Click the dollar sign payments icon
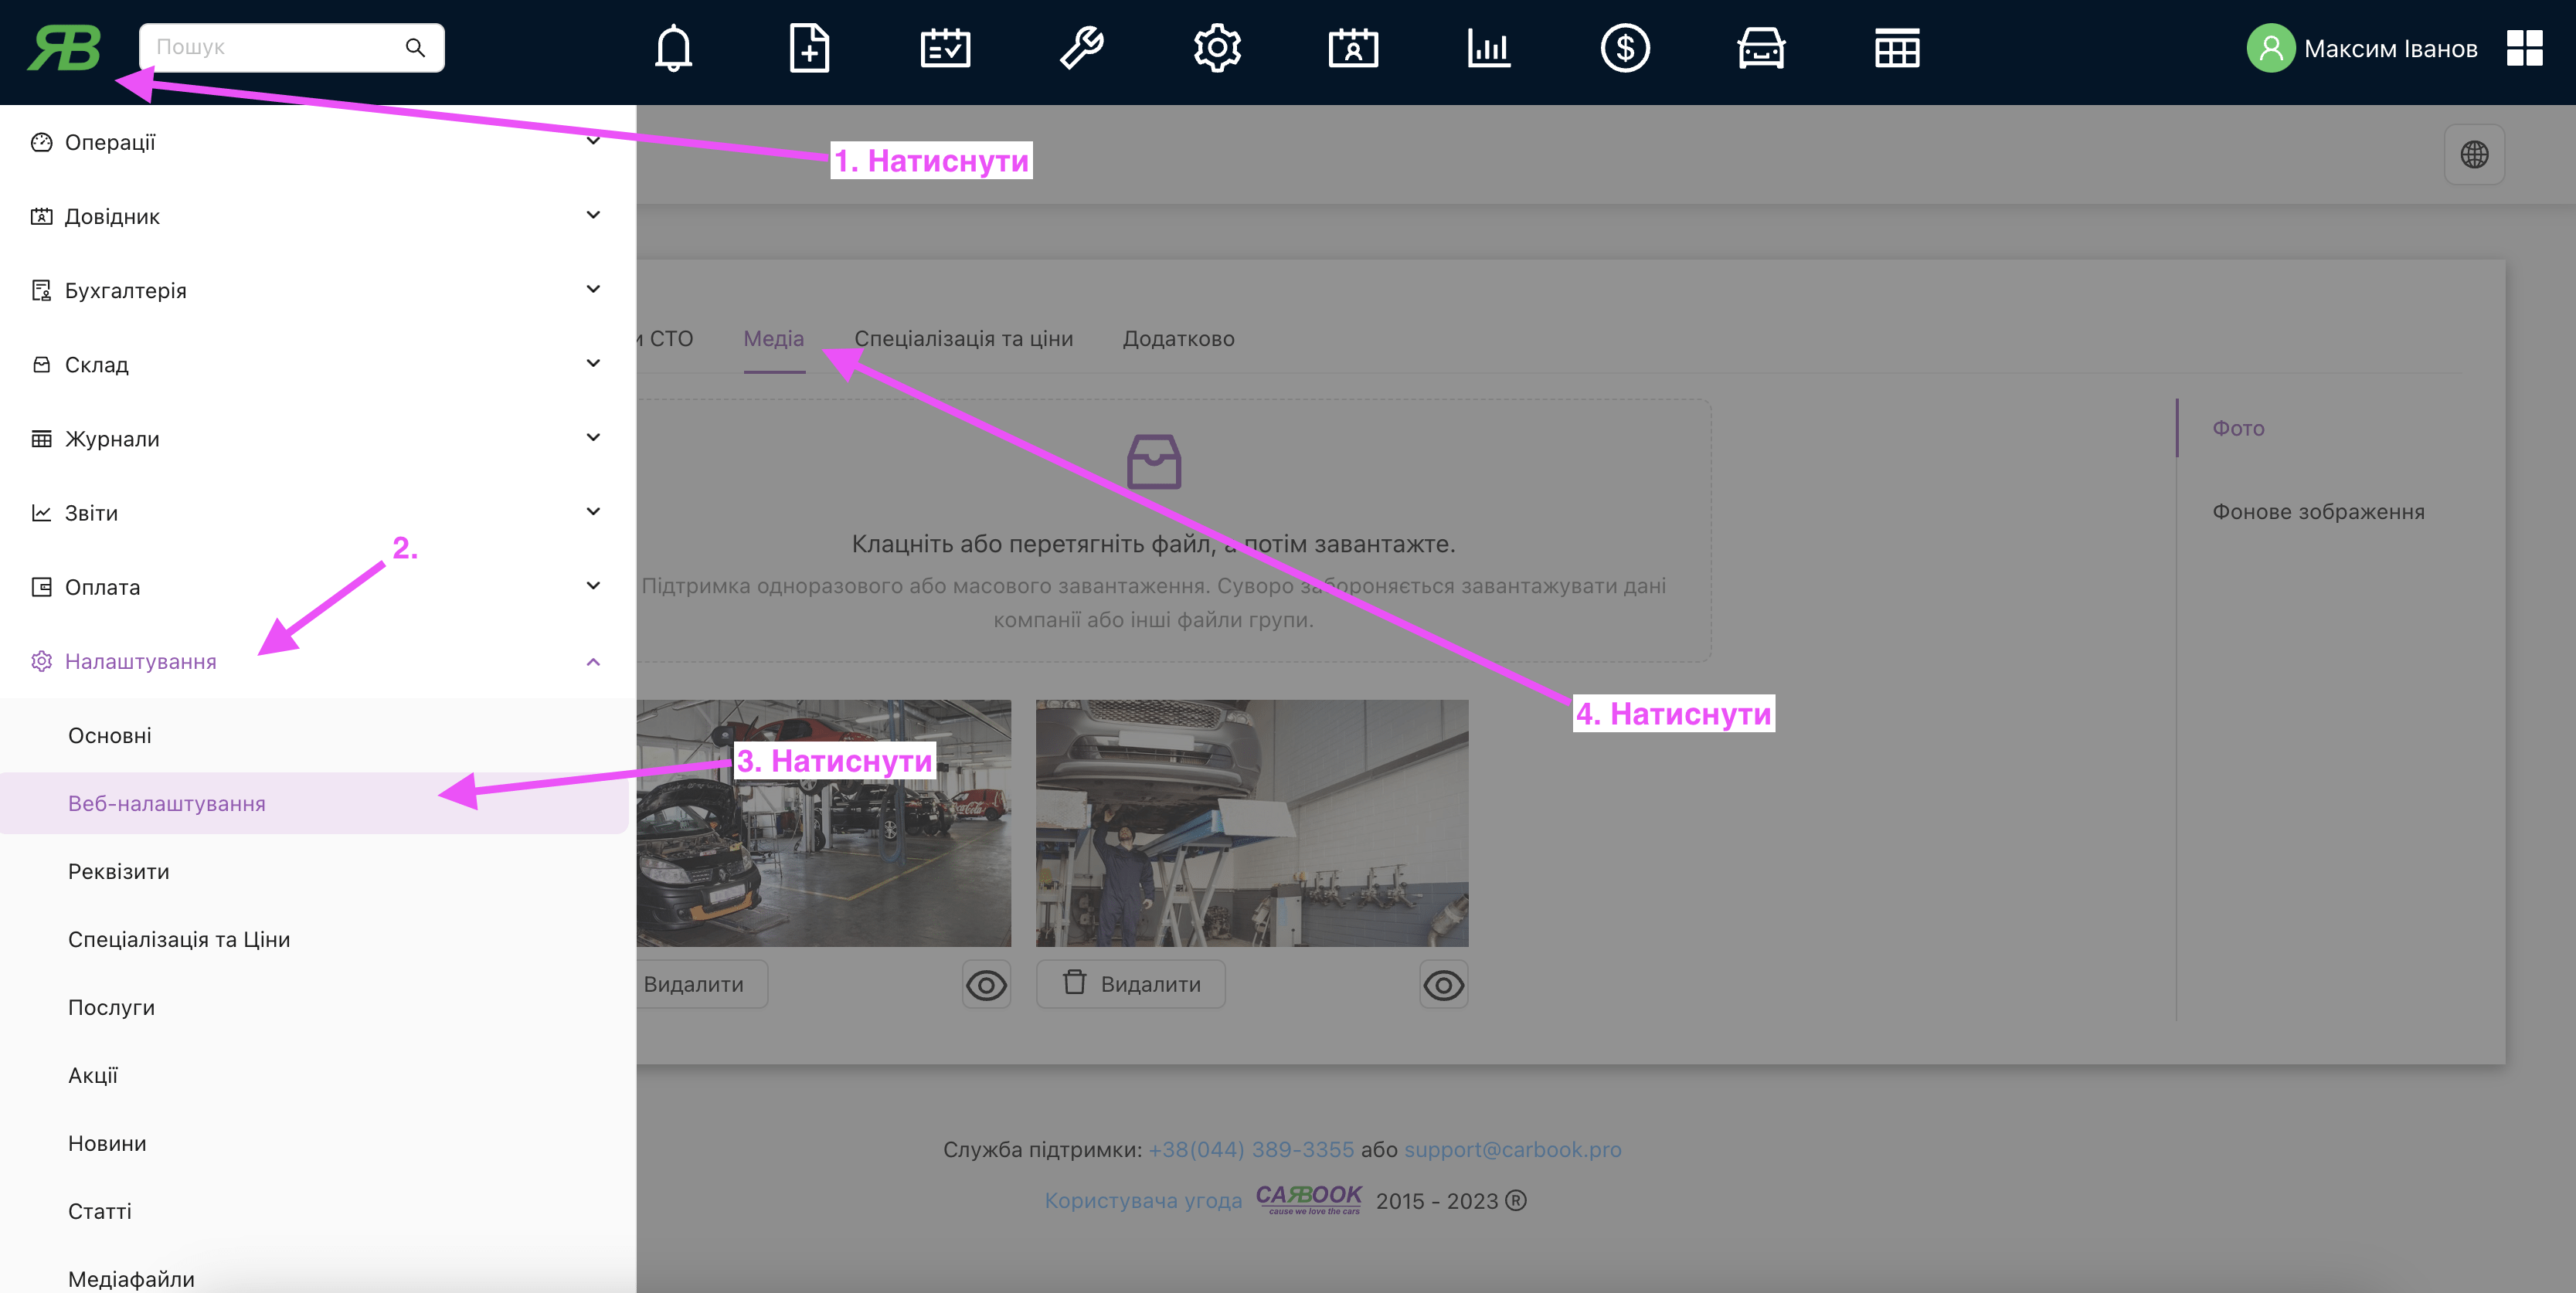The image size is (2576, 1293). (x=1625, y=48)
